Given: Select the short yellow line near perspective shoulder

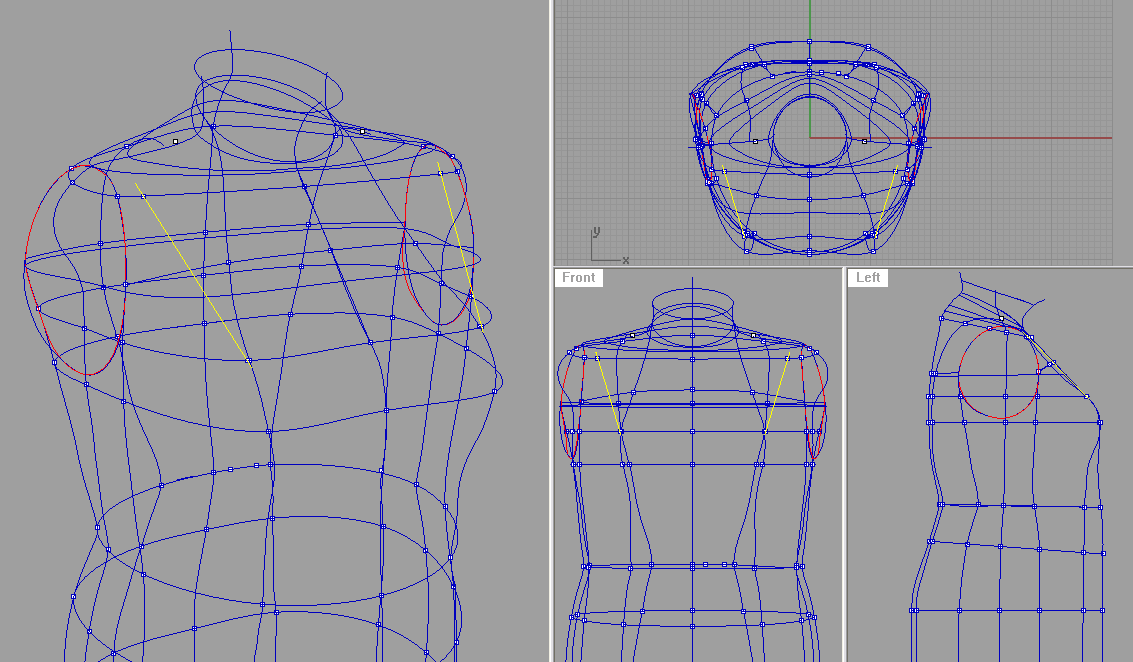Looking at the screenshot, I should tap(460, 246).
